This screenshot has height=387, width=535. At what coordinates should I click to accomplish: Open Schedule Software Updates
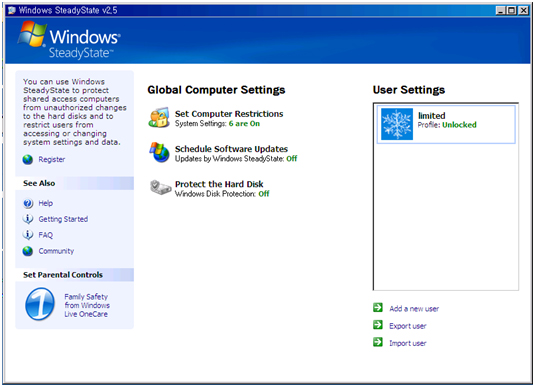[x=231, y=149]
